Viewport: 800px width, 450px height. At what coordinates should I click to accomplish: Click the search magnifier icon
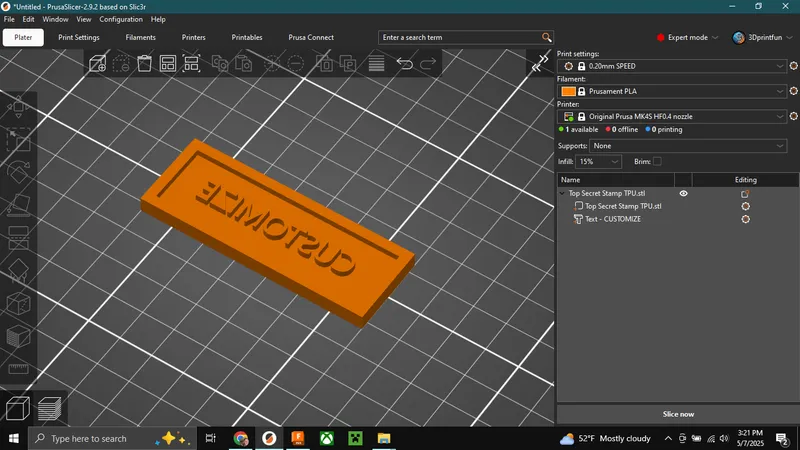pos(546,37)
